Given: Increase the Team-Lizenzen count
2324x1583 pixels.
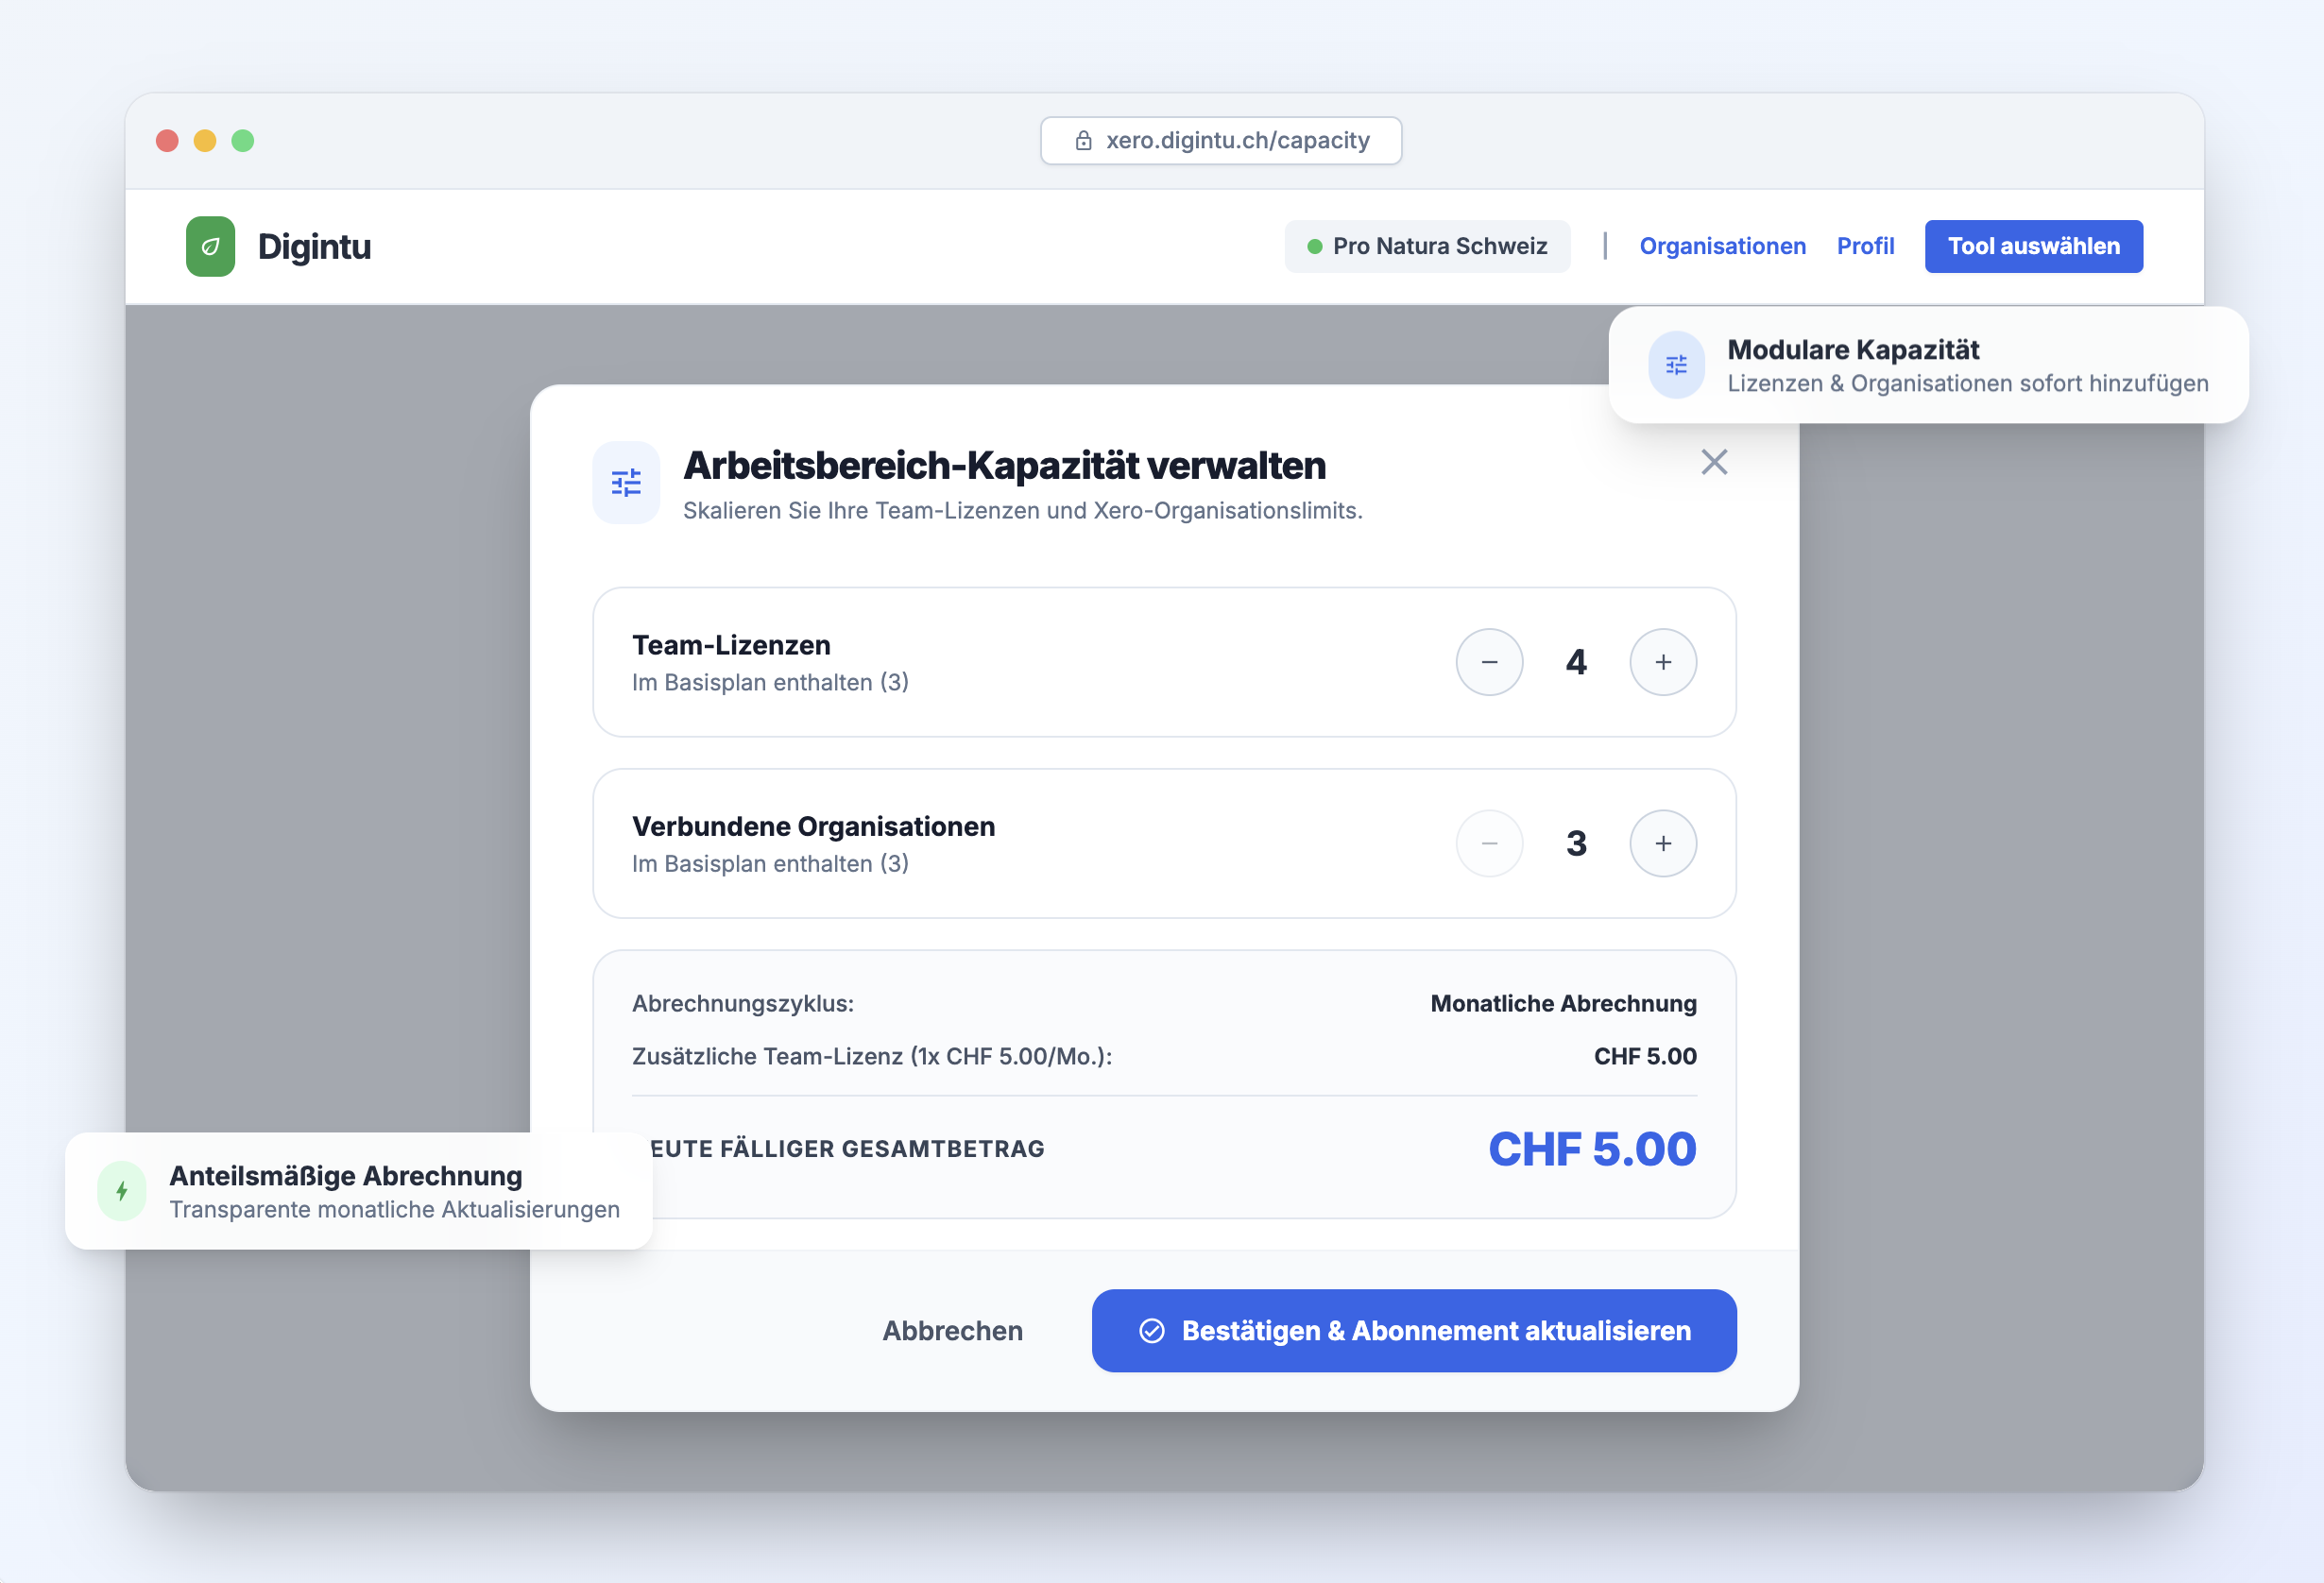Looking at the screenshot, I should 1663,662.
